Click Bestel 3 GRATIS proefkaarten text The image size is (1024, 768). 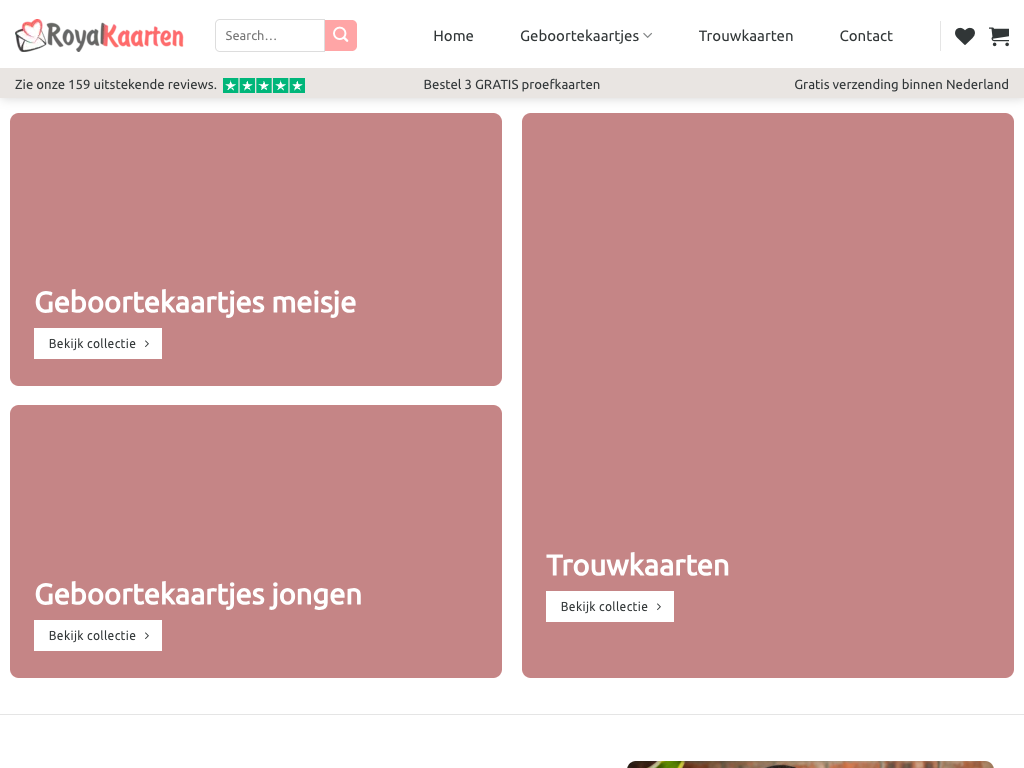(x=512, y=85)
